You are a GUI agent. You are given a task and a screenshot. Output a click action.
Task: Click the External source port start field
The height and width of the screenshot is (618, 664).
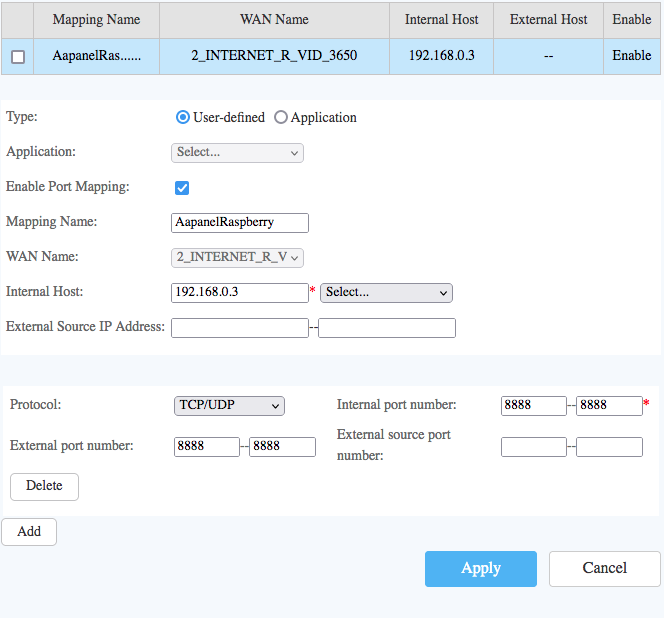[x=533, y=447]
